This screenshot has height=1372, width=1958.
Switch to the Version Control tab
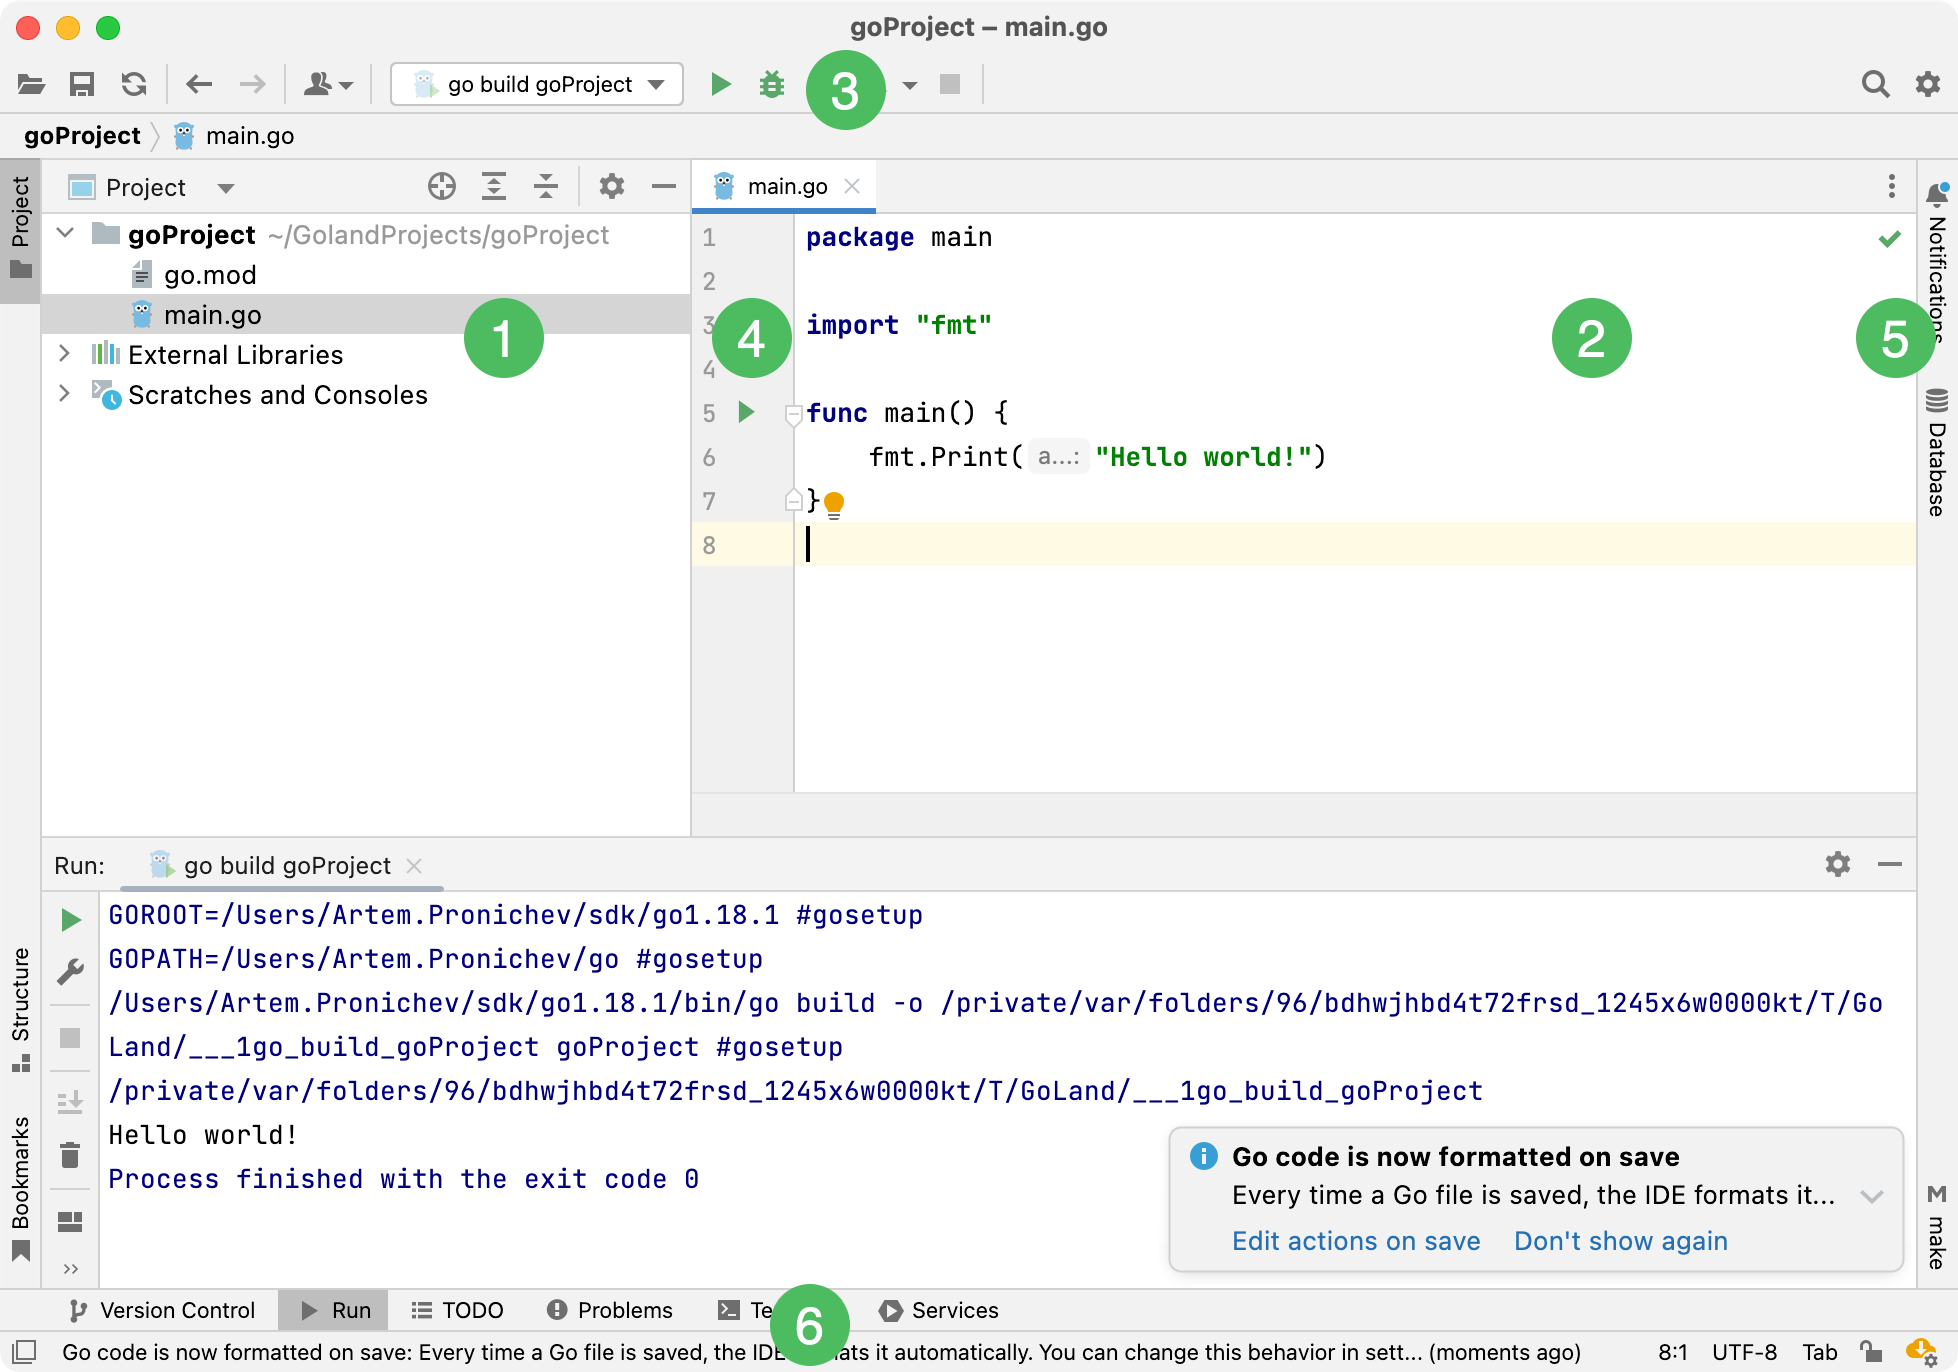click(x=162, y=1310)
